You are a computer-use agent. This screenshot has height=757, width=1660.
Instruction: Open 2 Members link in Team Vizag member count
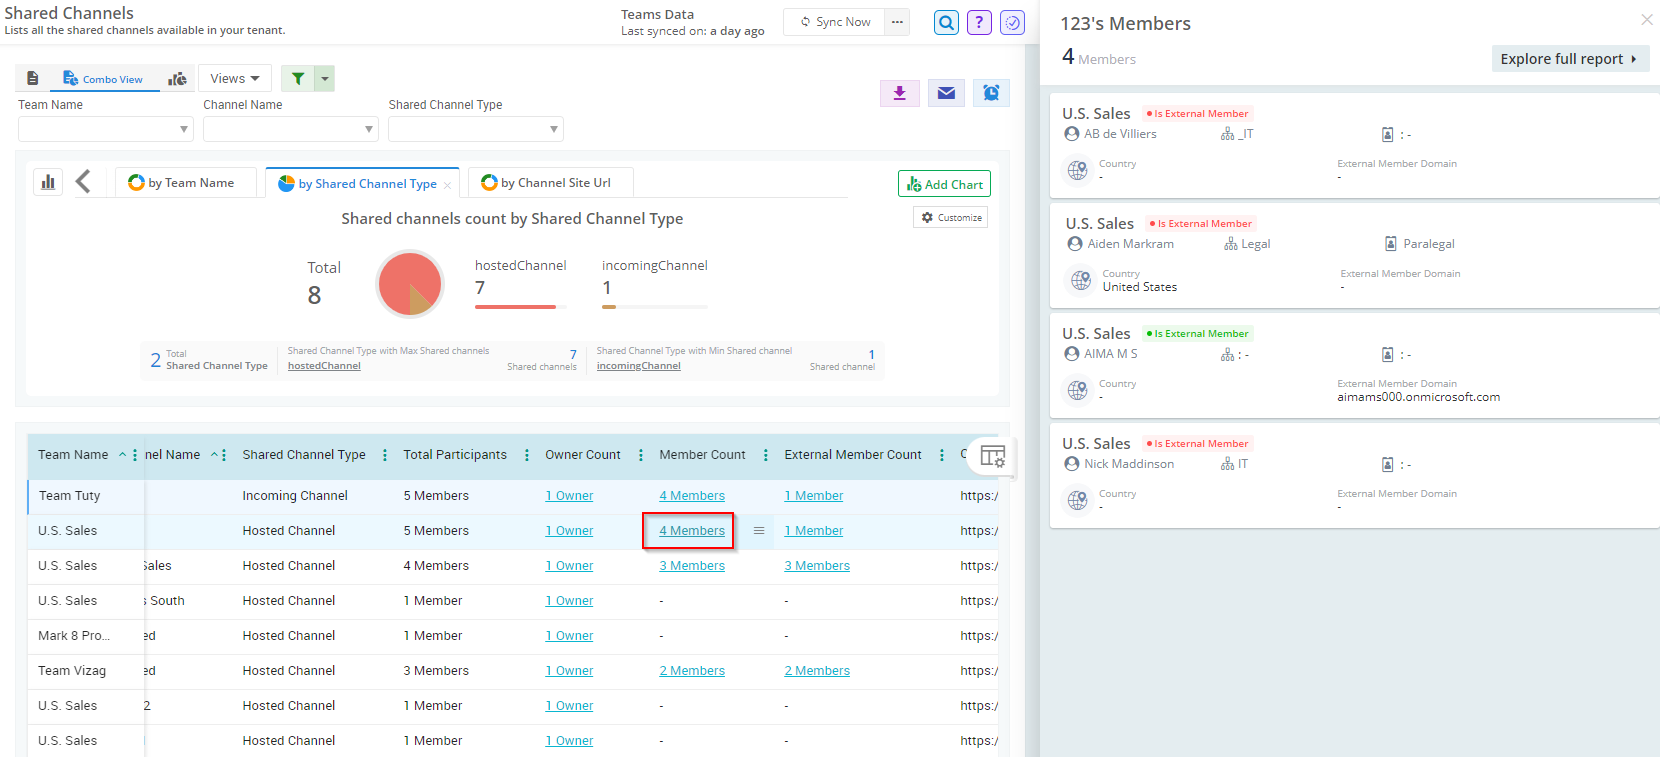click(692, 671)
